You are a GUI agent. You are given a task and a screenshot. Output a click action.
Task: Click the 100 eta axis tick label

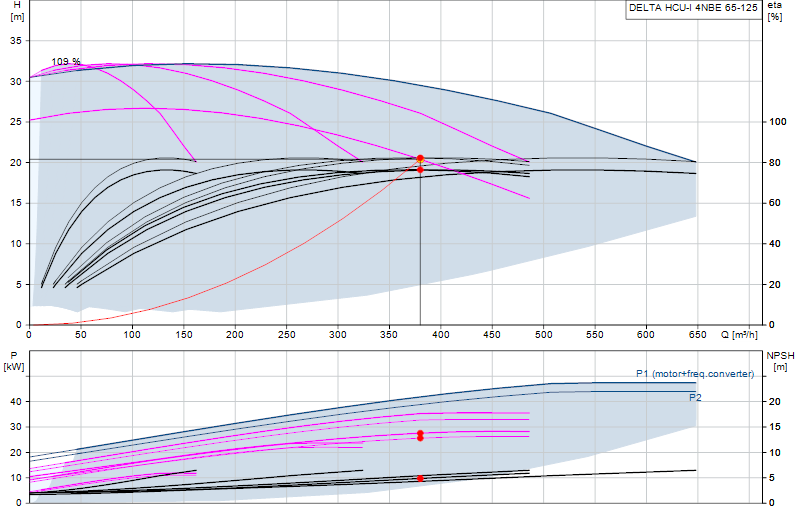[x=778, y=121]
